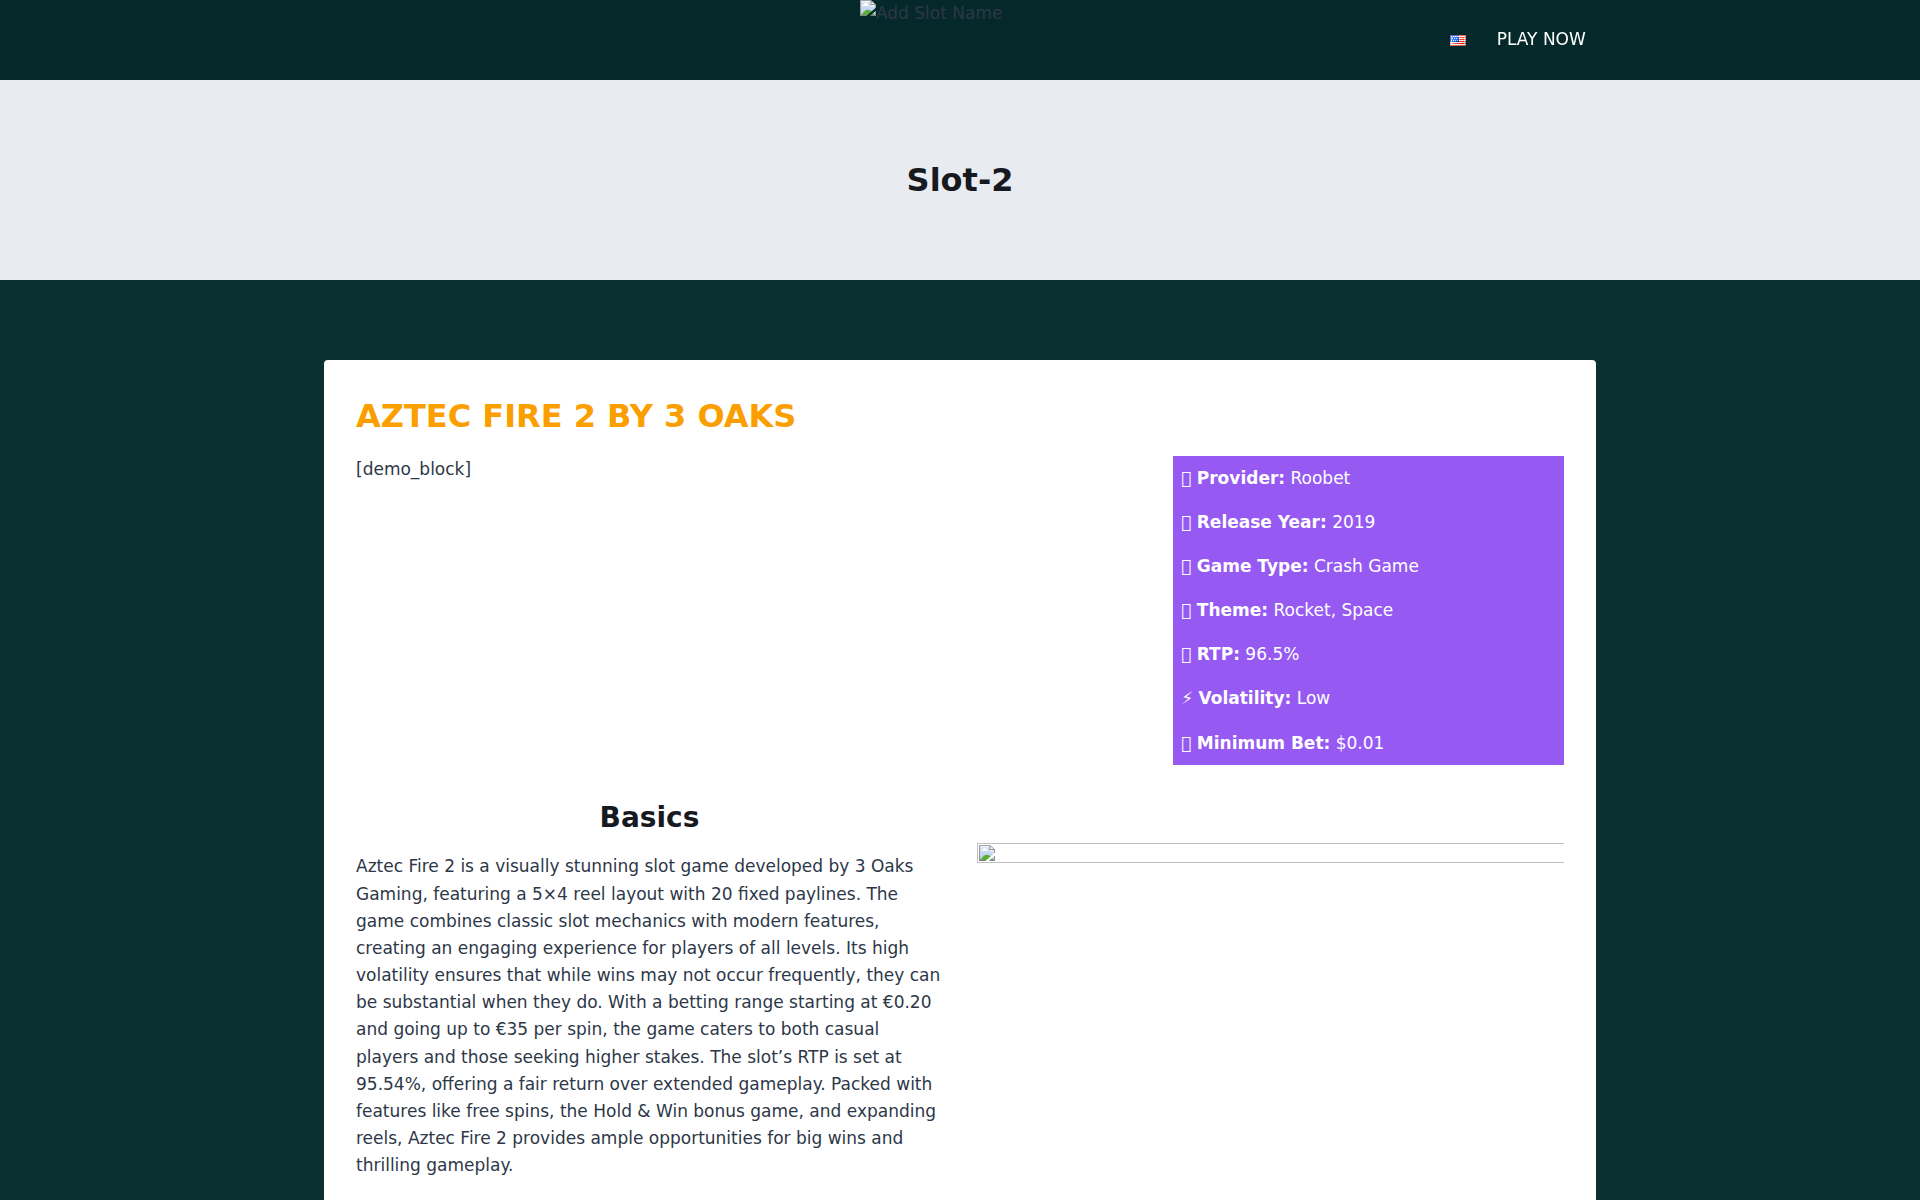Click the Provider: Roobet entry

(x=1273, y=478)
